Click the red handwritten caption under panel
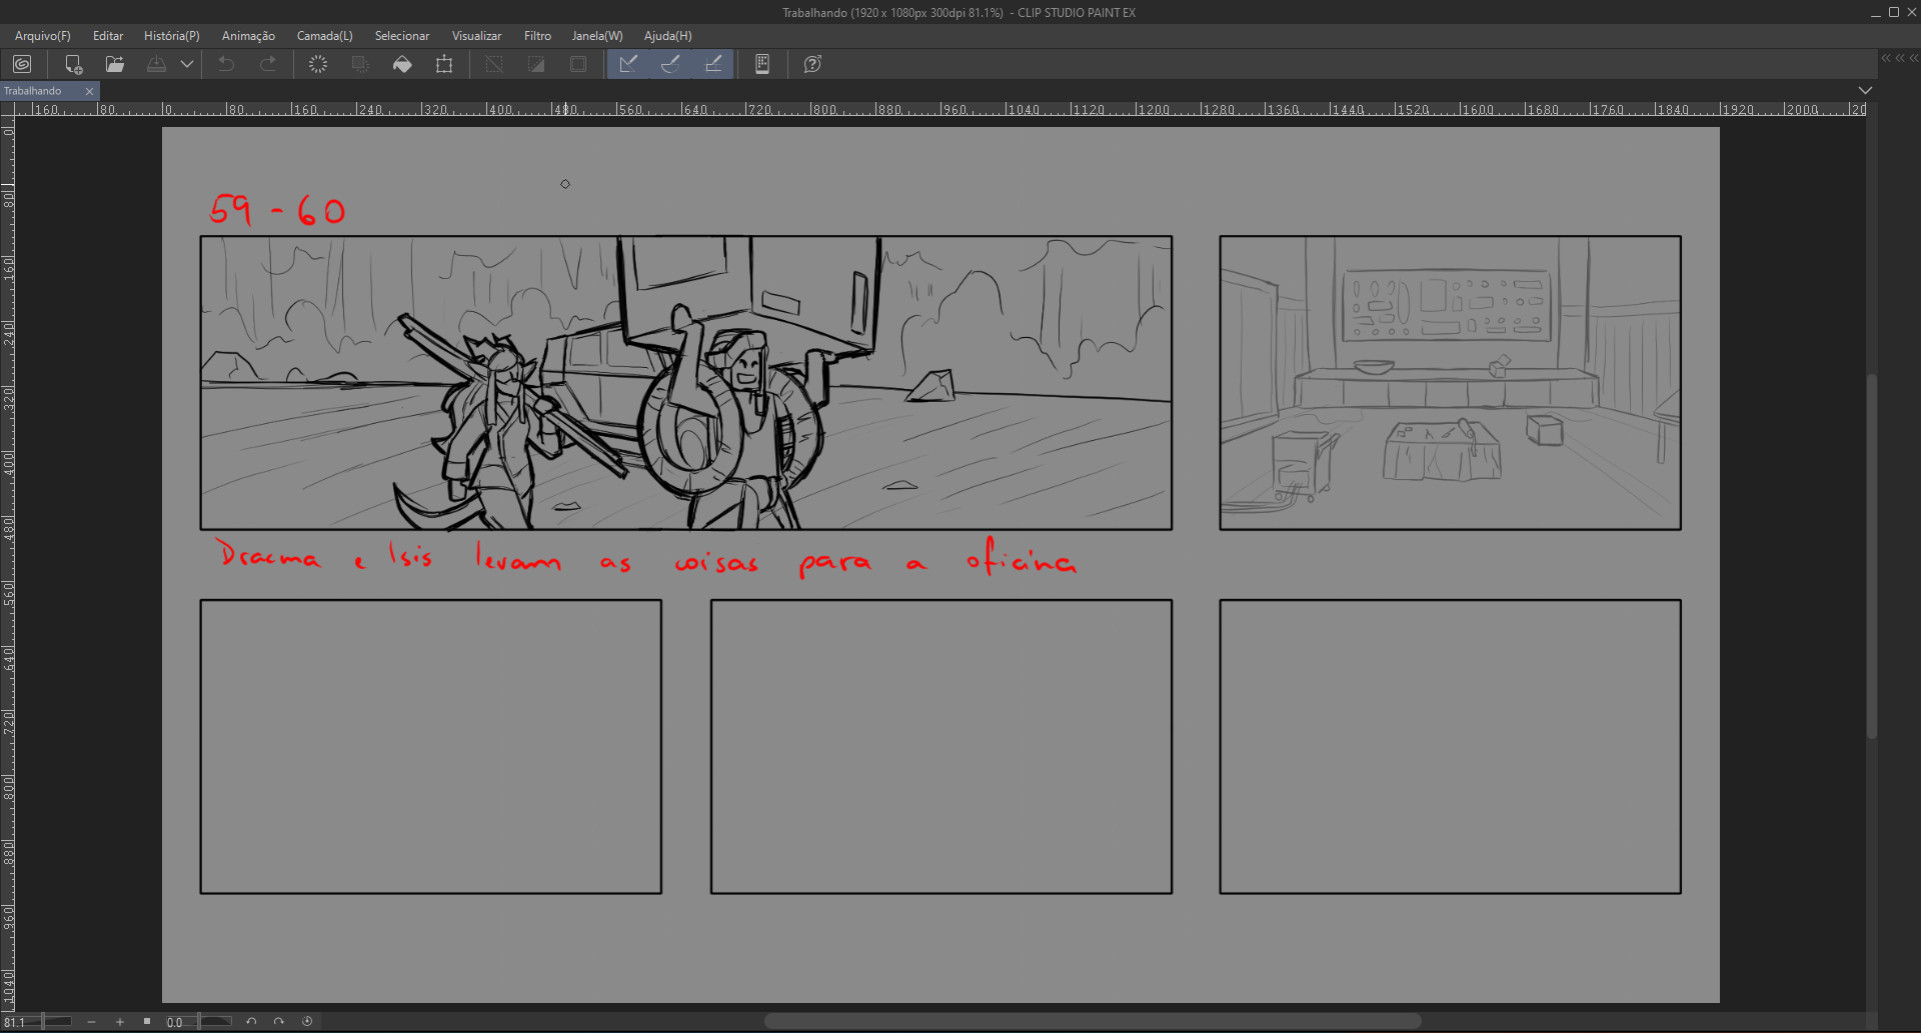 tap(646, 557)
